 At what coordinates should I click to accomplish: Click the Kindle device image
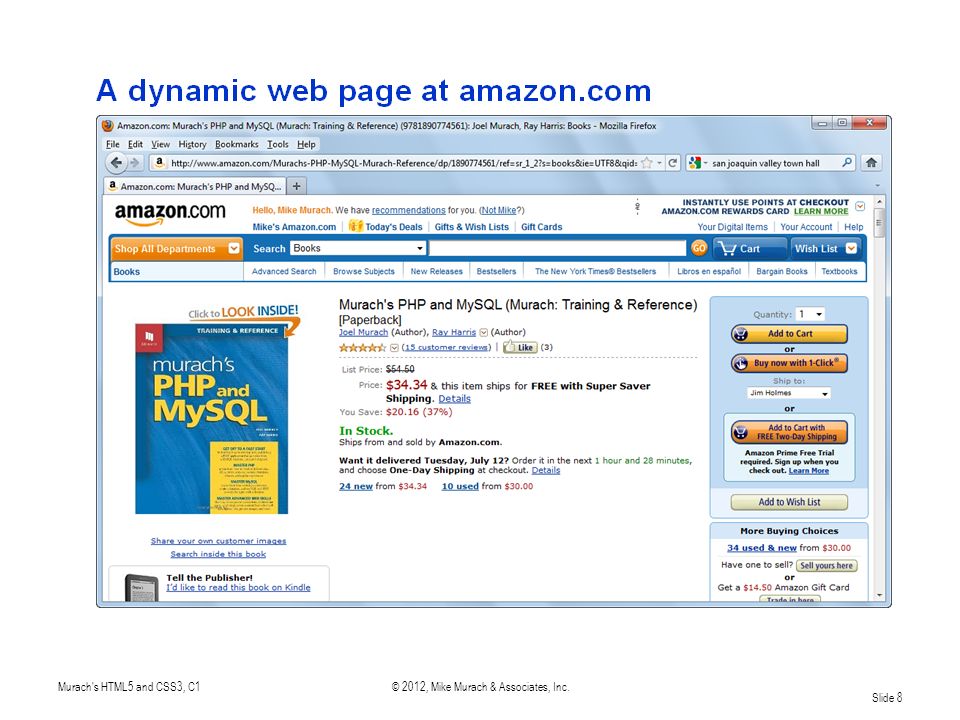click(x=142, y=588)
